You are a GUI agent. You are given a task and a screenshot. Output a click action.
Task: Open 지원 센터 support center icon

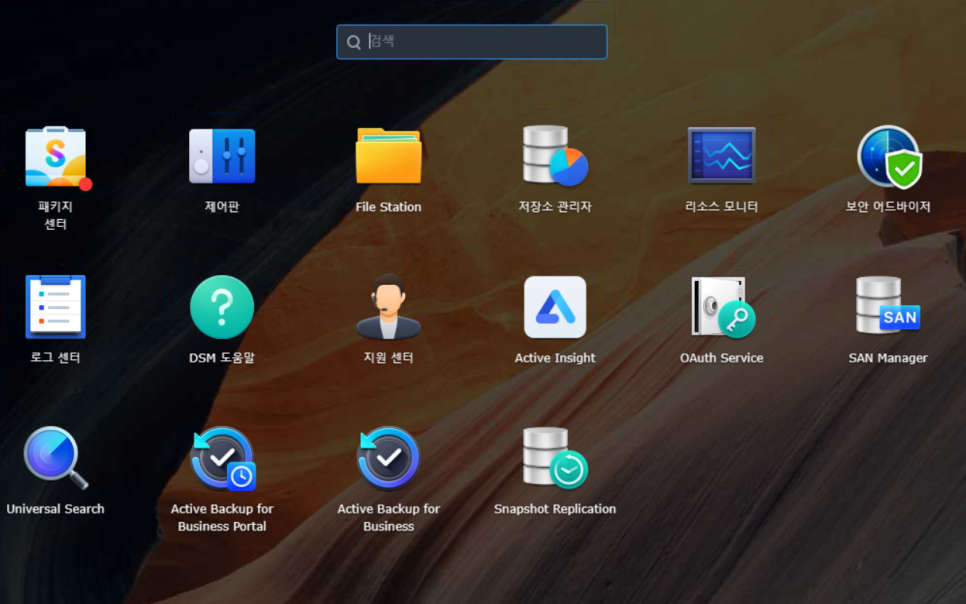click(388, 306)
